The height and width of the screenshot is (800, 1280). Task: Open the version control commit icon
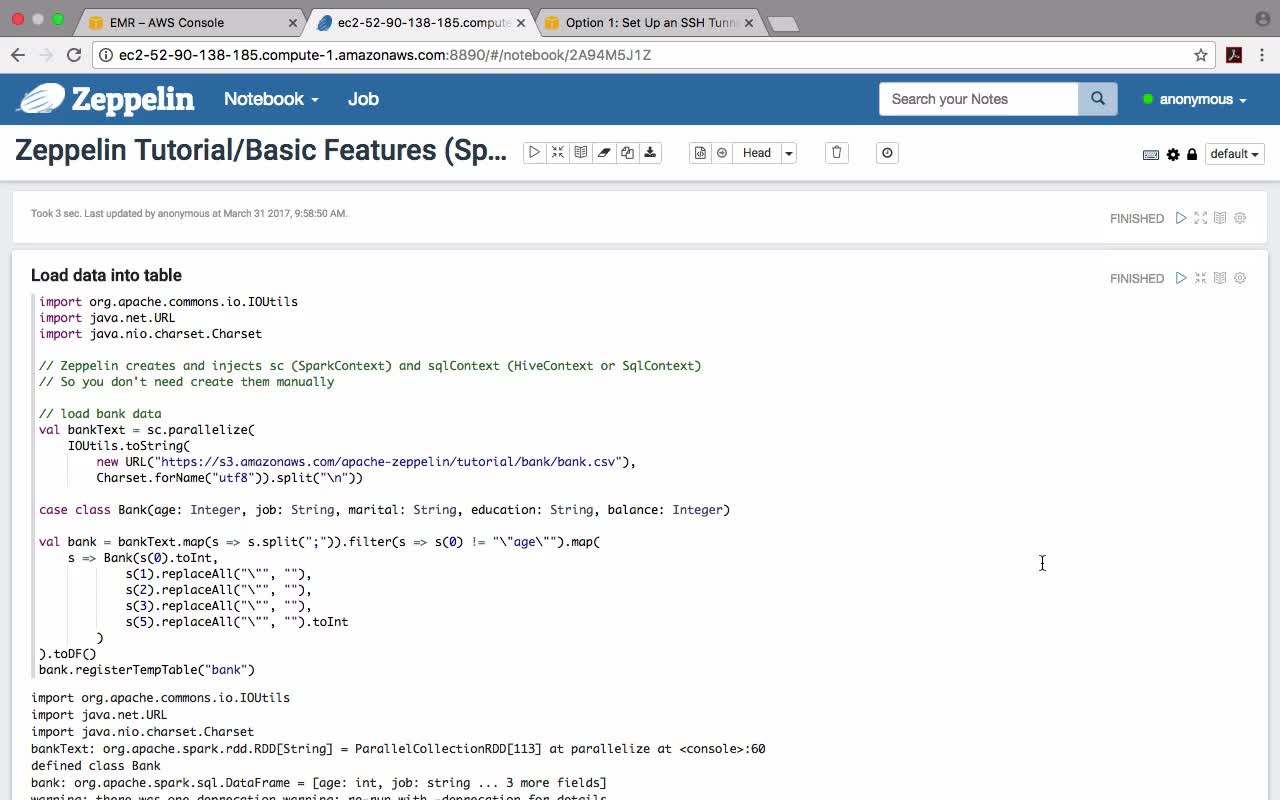click(700, 153)
